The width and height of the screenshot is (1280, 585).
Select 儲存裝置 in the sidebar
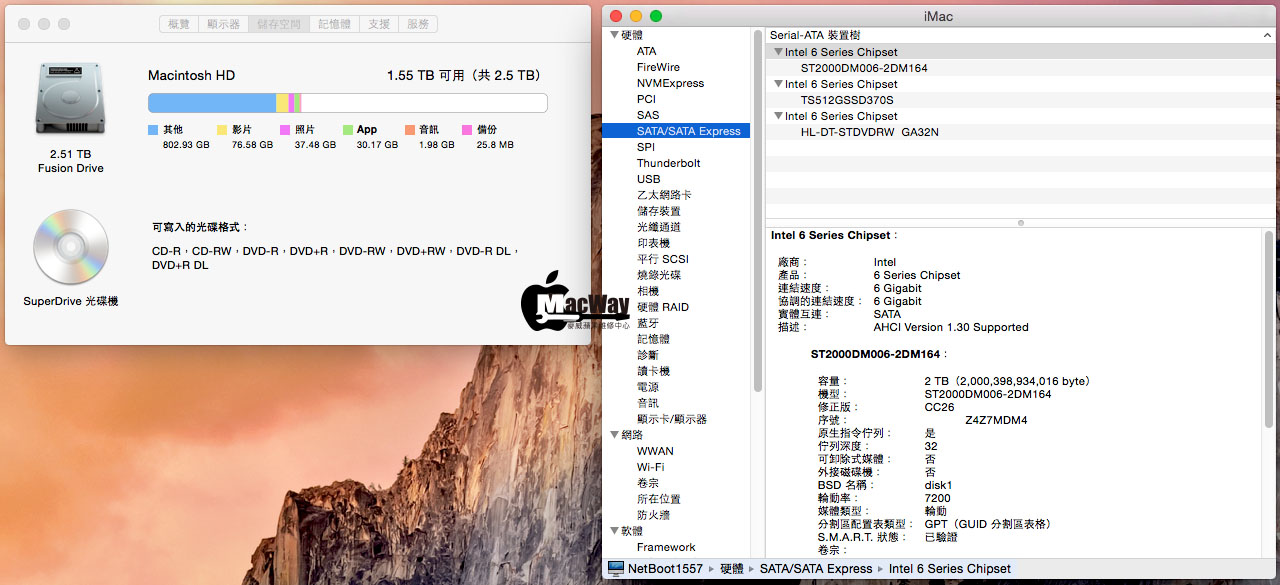pyautogui.click(x=658, y=211)
